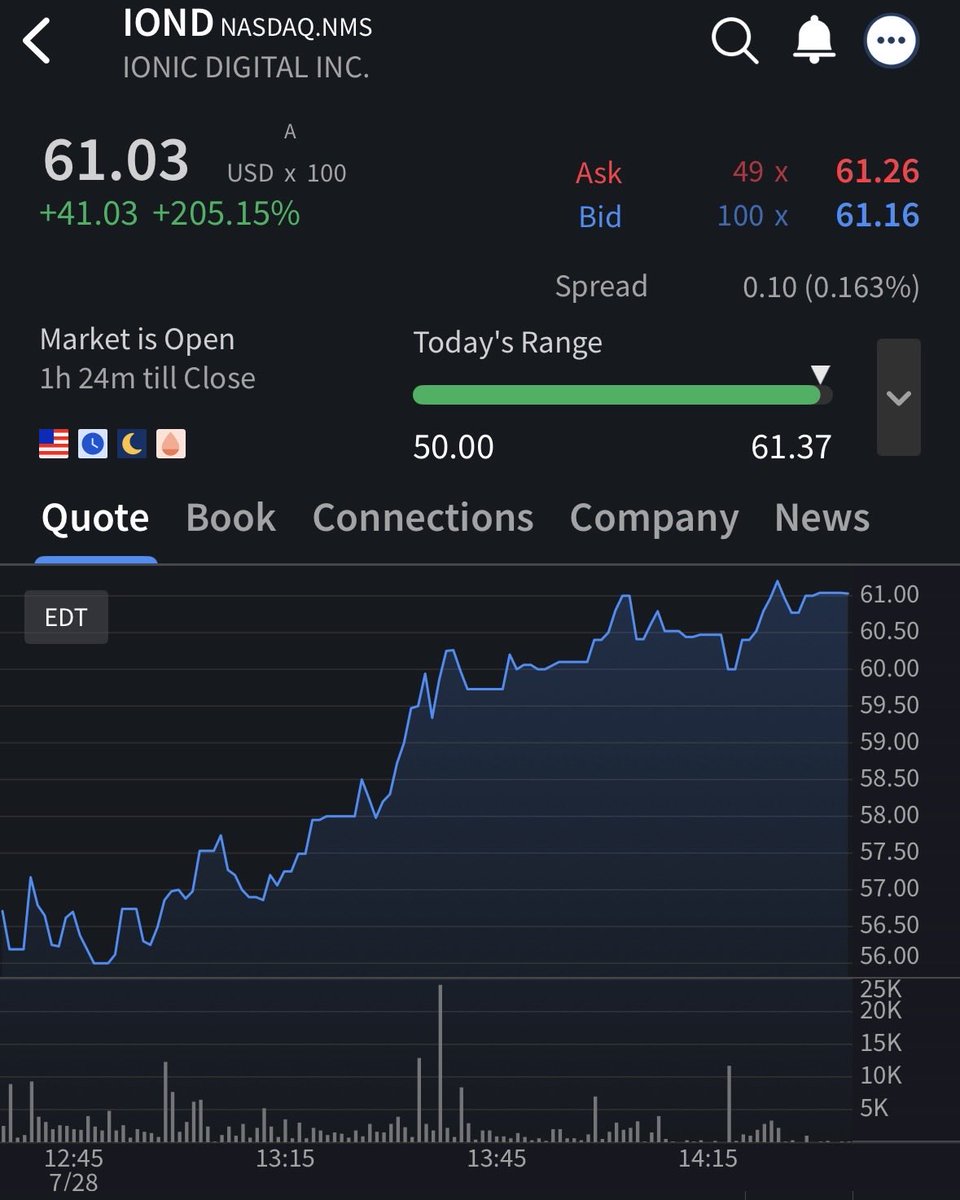
Task: Tap the orange droplet icon
Action: [171, 443]
